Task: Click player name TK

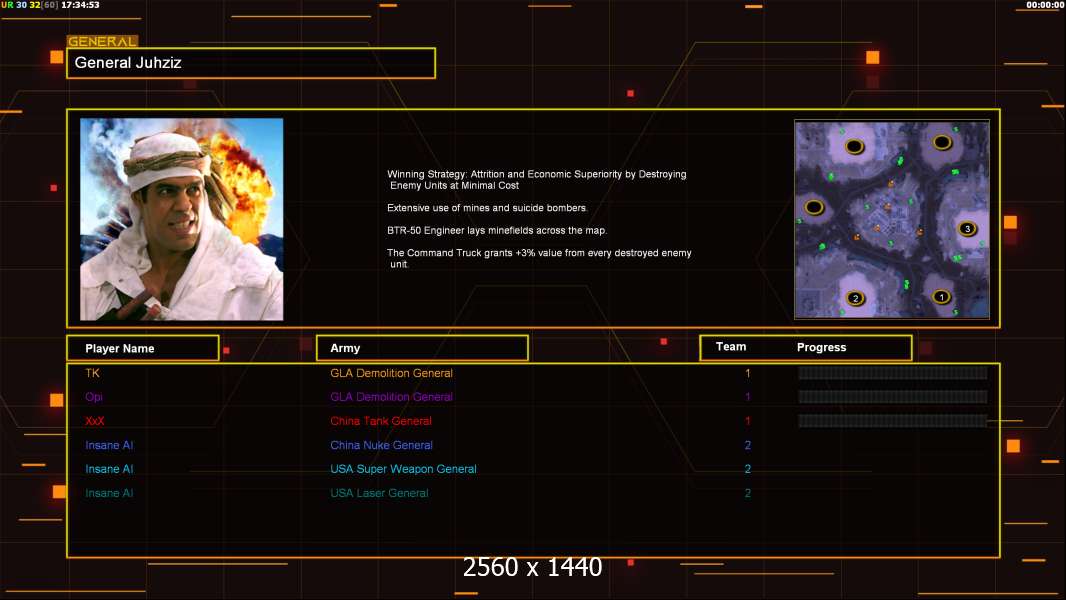Action: 92,373
